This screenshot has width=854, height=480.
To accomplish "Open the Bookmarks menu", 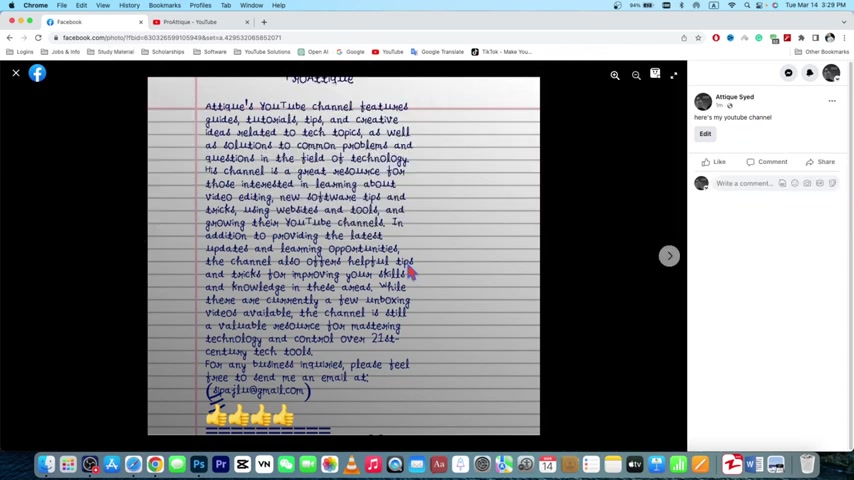I will [164, 5].
